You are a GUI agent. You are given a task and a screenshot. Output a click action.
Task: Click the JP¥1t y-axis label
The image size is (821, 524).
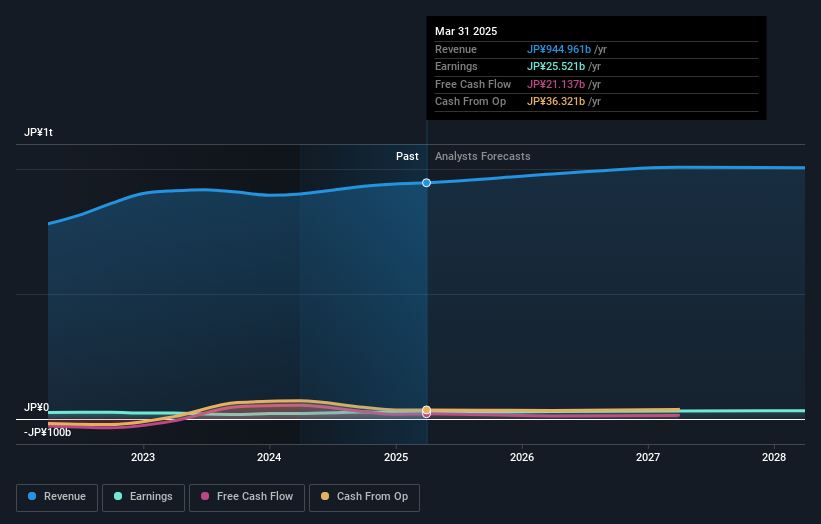tap(38, 132)
